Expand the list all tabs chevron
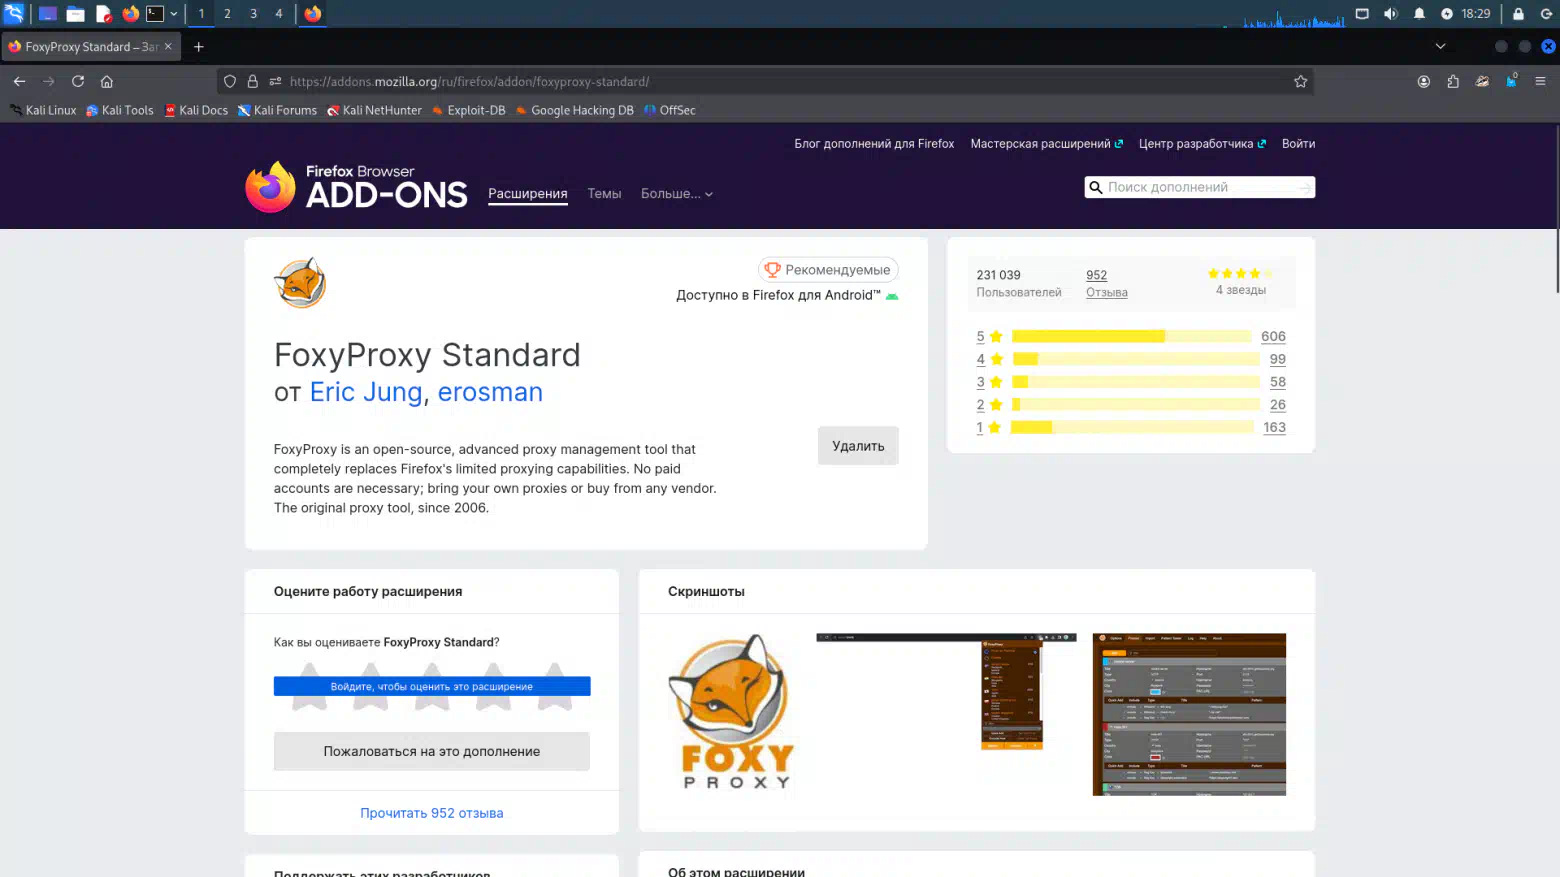The image size is (1560, 877). coord(1440,46)
